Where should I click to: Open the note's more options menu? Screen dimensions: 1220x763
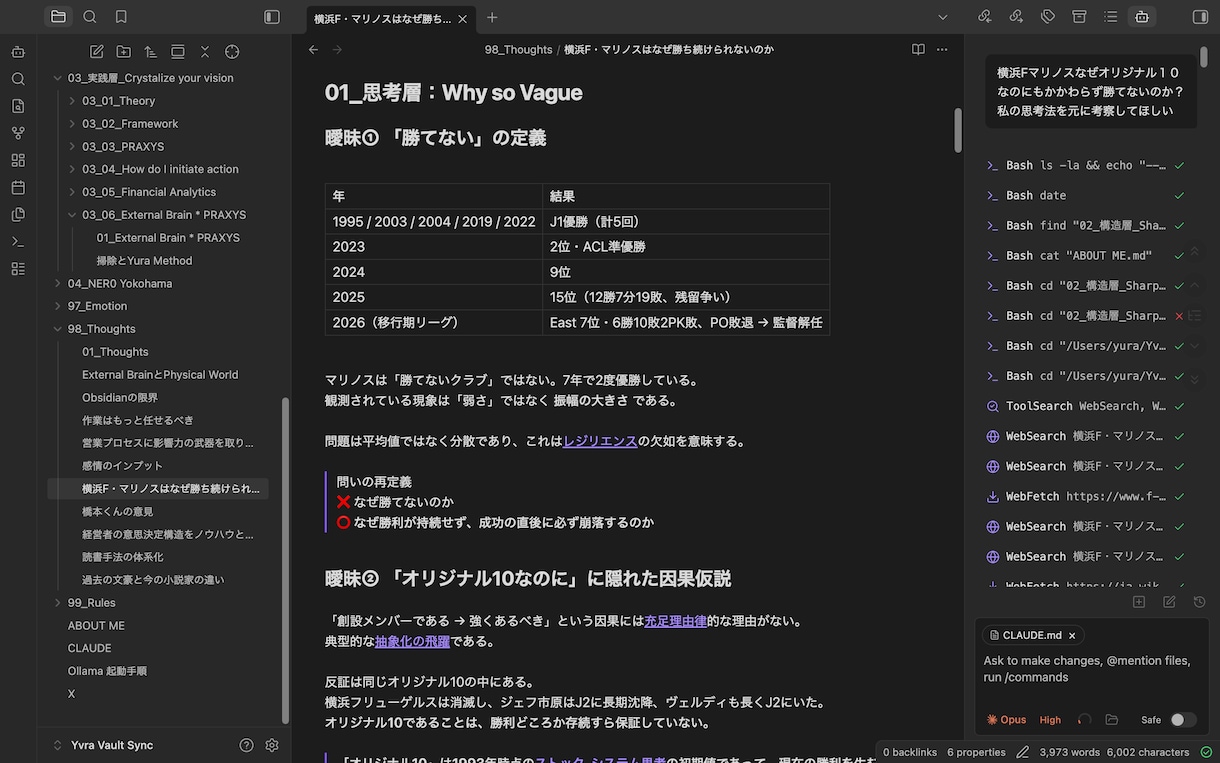point(942,50)
